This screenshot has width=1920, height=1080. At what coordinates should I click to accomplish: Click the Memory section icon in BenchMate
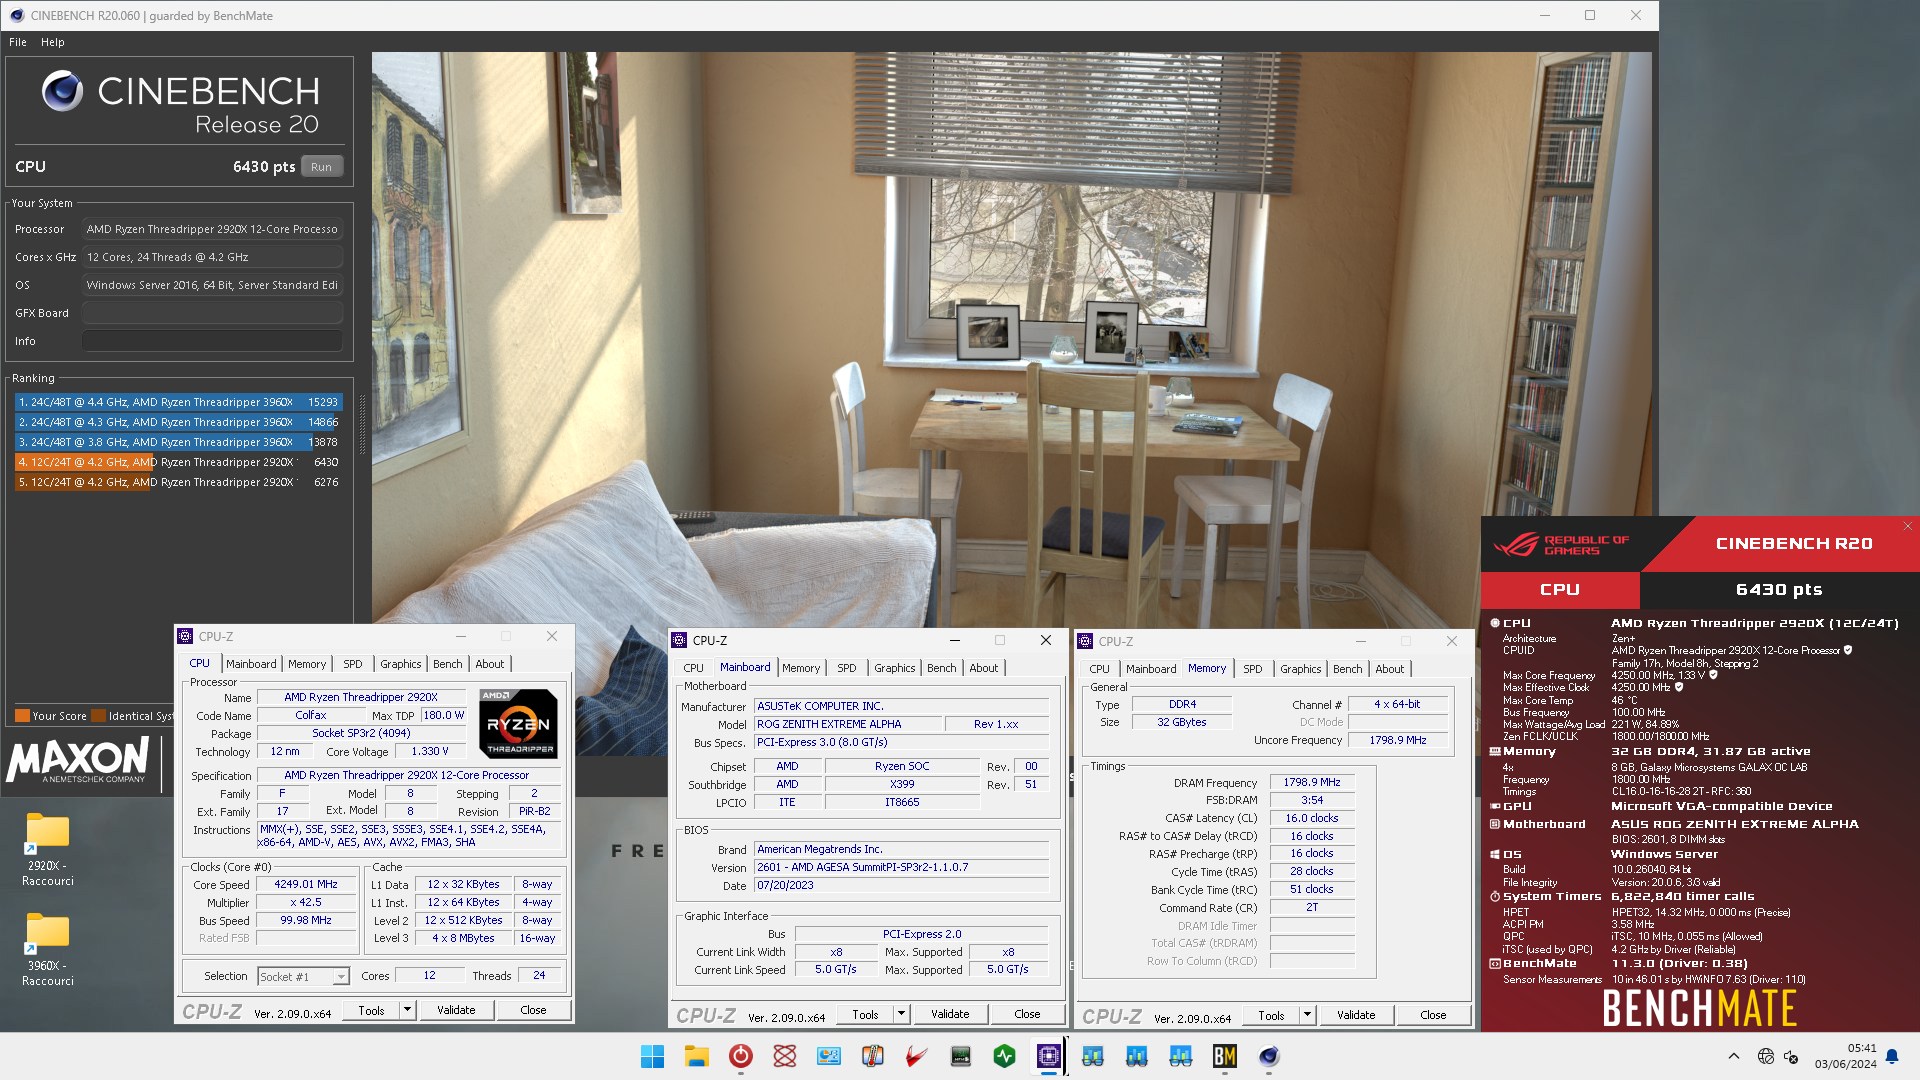click(1495, 751)
